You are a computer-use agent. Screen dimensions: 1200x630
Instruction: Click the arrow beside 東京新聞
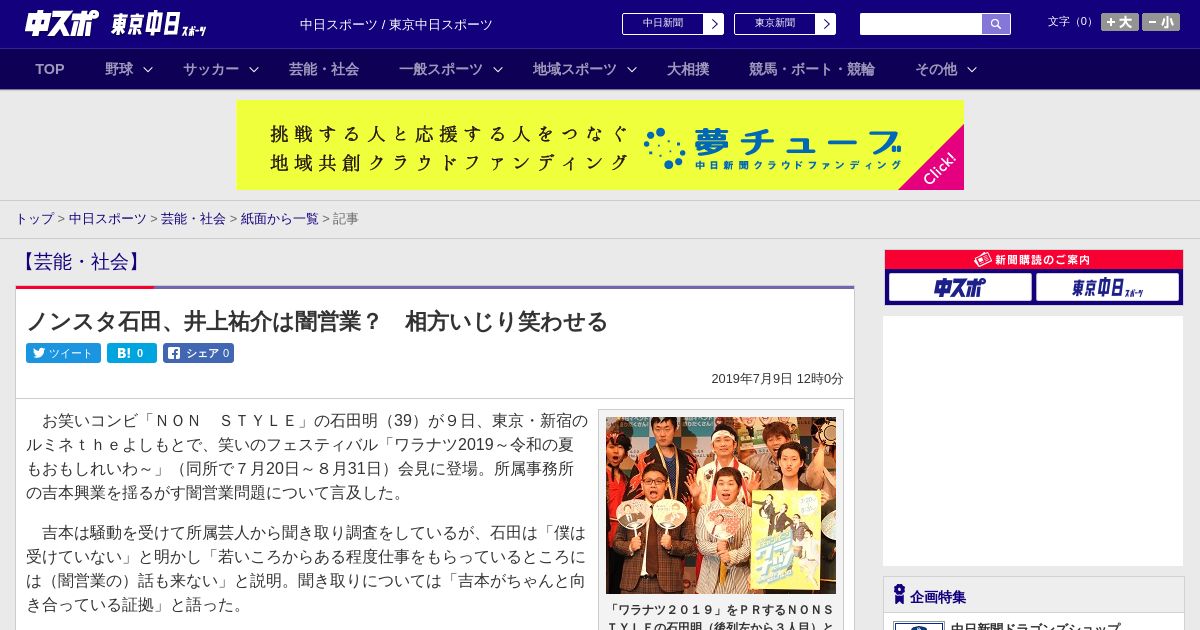(826, 24)
